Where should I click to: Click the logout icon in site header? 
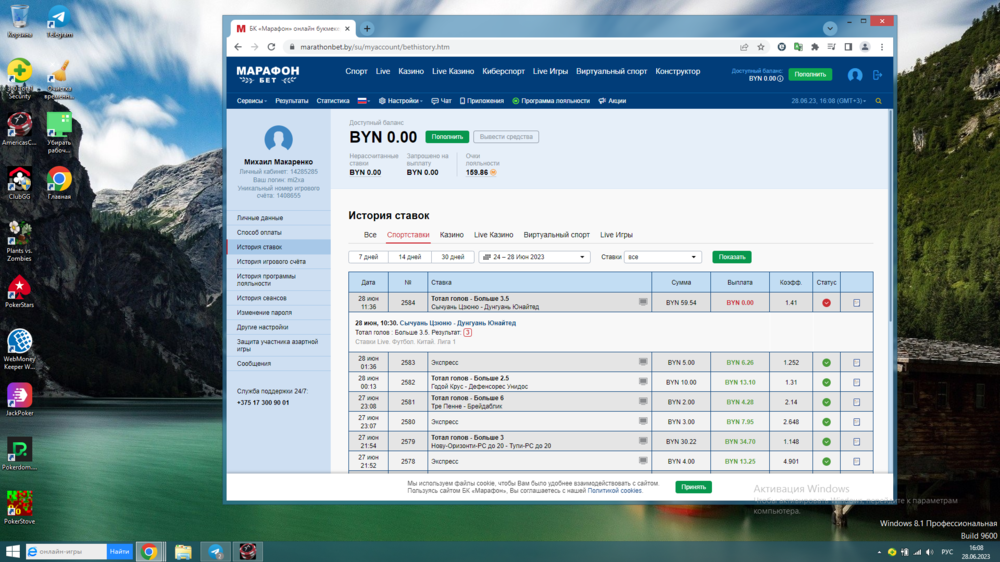877,75
